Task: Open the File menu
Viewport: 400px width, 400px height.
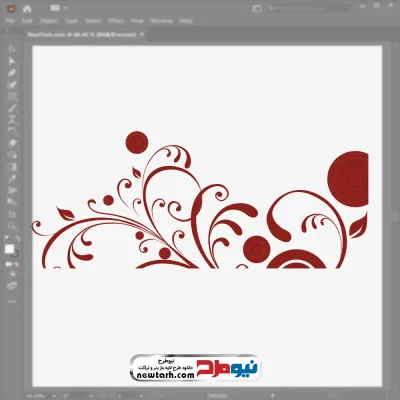Action: [x=10, y=21]
